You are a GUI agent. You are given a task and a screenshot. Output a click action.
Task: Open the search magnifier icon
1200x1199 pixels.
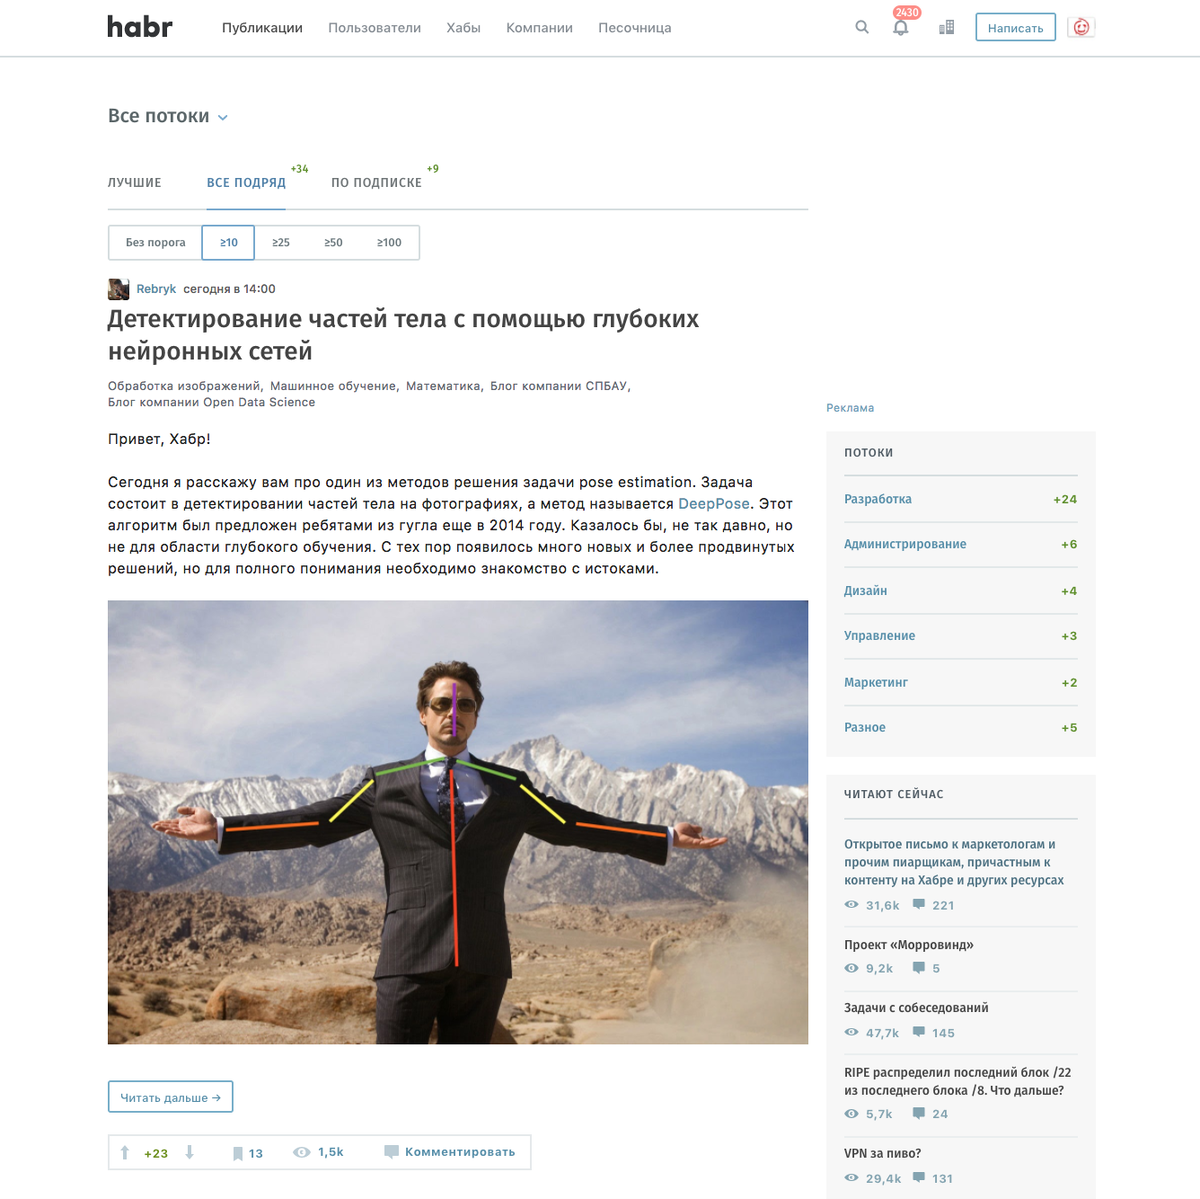[862, 28]
